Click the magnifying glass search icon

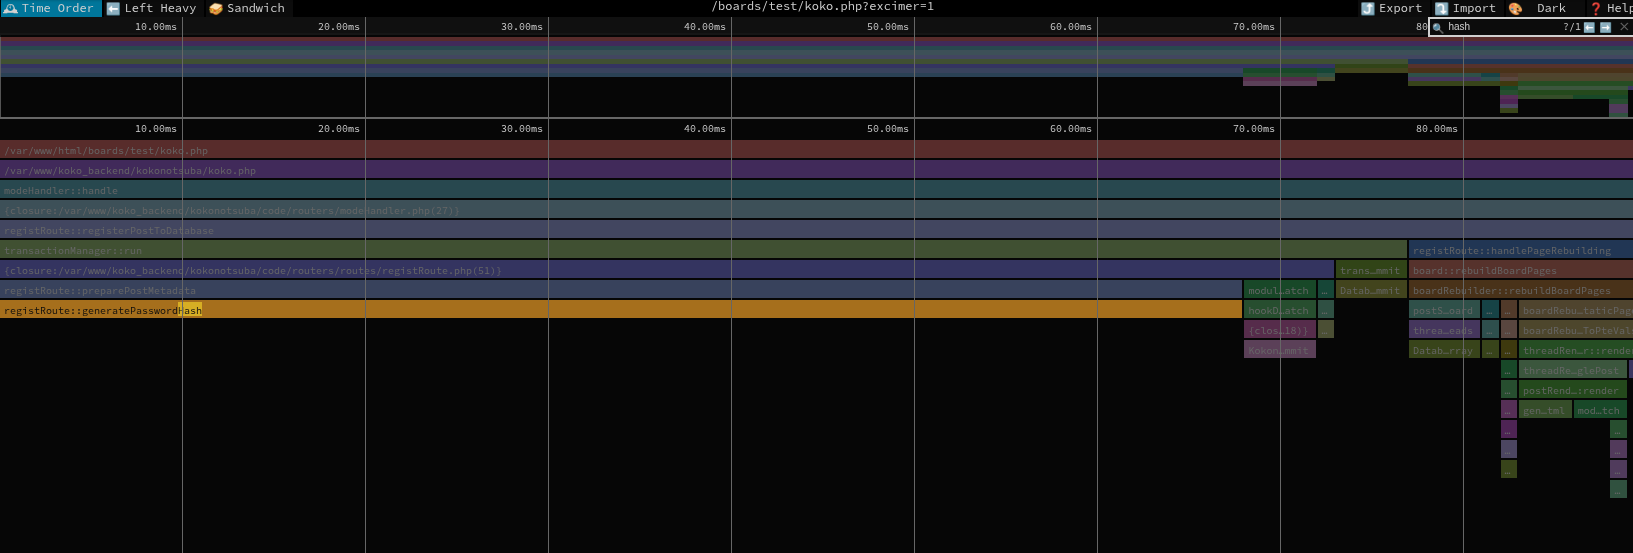click(1438, 27)
